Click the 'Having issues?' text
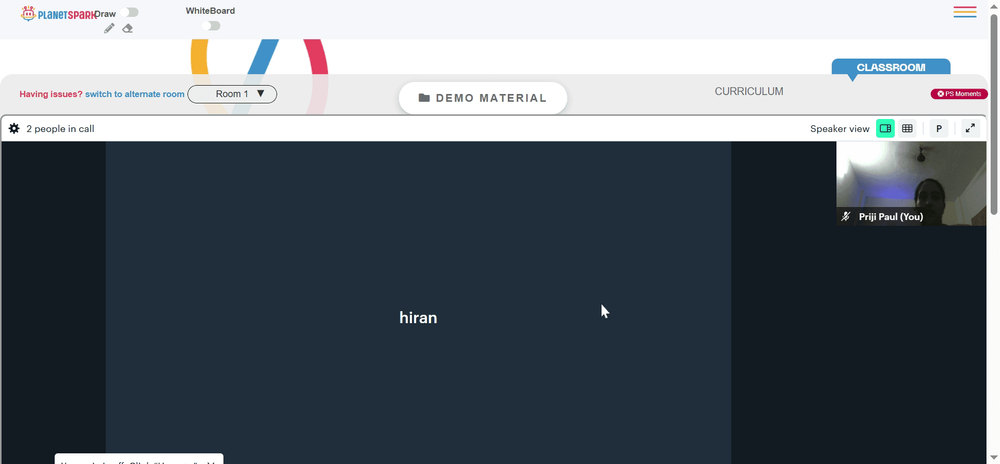 [51, 94]
